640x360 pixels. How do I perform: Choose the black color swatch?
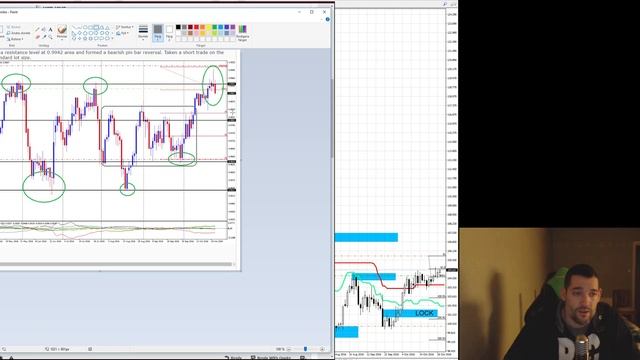click(x=178, y=27)
